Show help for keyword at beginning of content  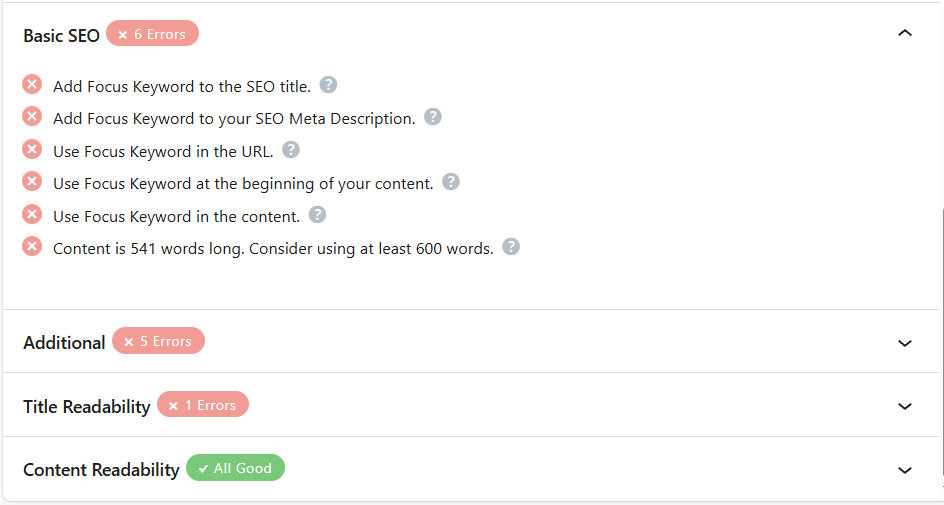coord(451,182)
